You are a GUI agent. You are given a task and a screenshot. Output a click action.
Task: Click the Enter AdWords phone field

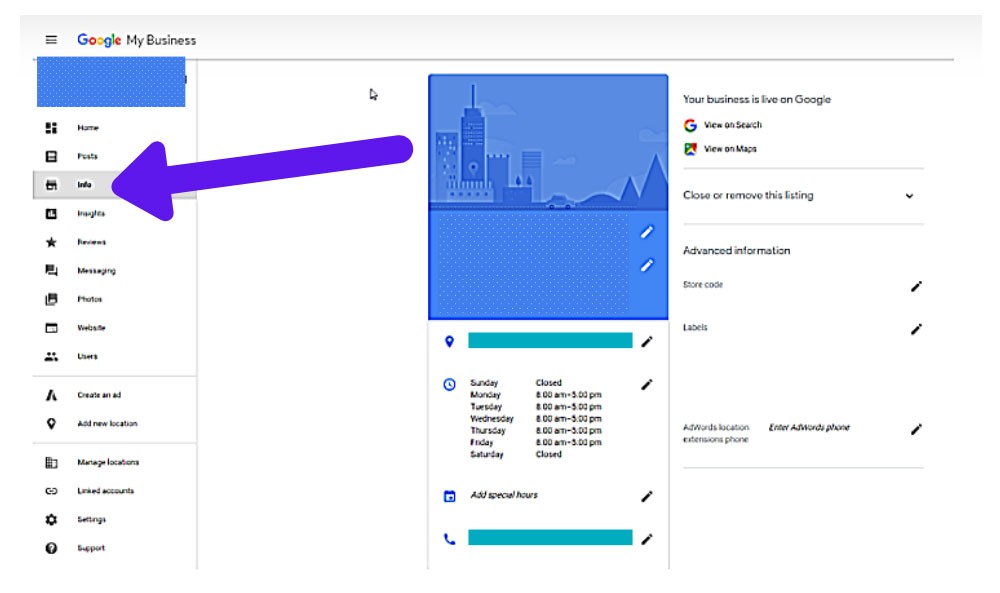(809, 428)
